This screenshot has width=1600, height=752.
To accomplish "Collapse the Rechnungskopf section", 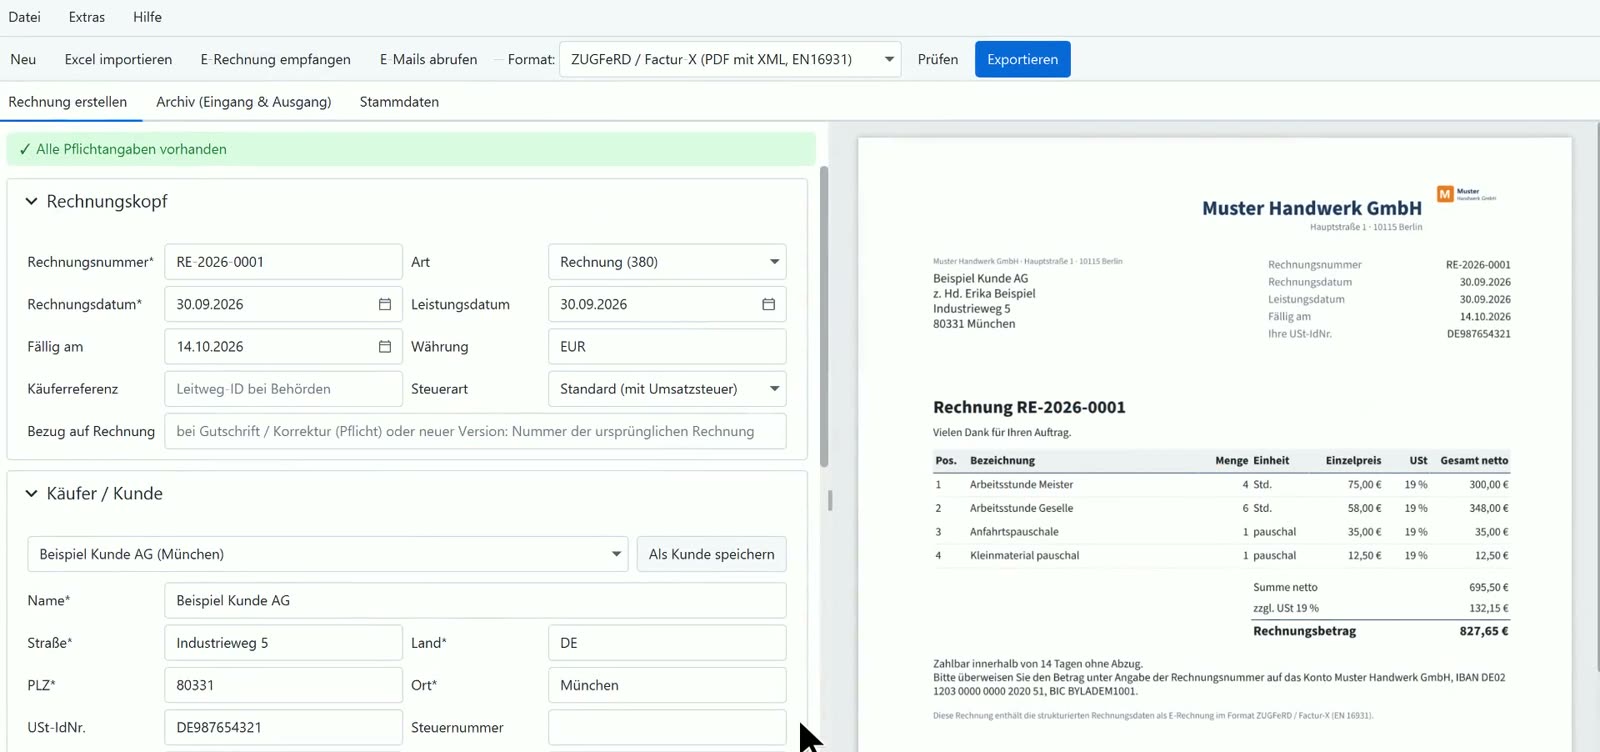I will (31, 201).
